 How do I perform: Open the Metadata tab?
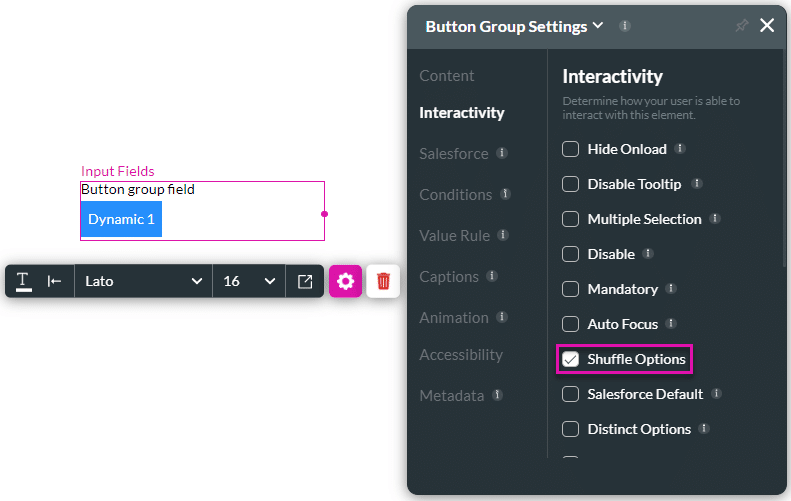point(451,396)
